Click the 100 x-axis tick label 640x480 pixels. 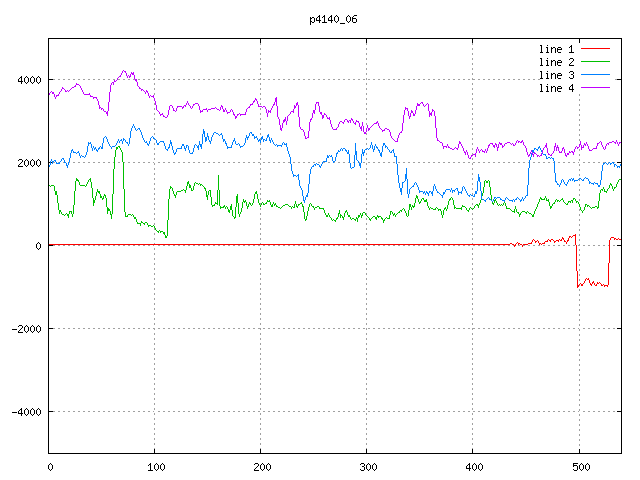click(155, 466)
